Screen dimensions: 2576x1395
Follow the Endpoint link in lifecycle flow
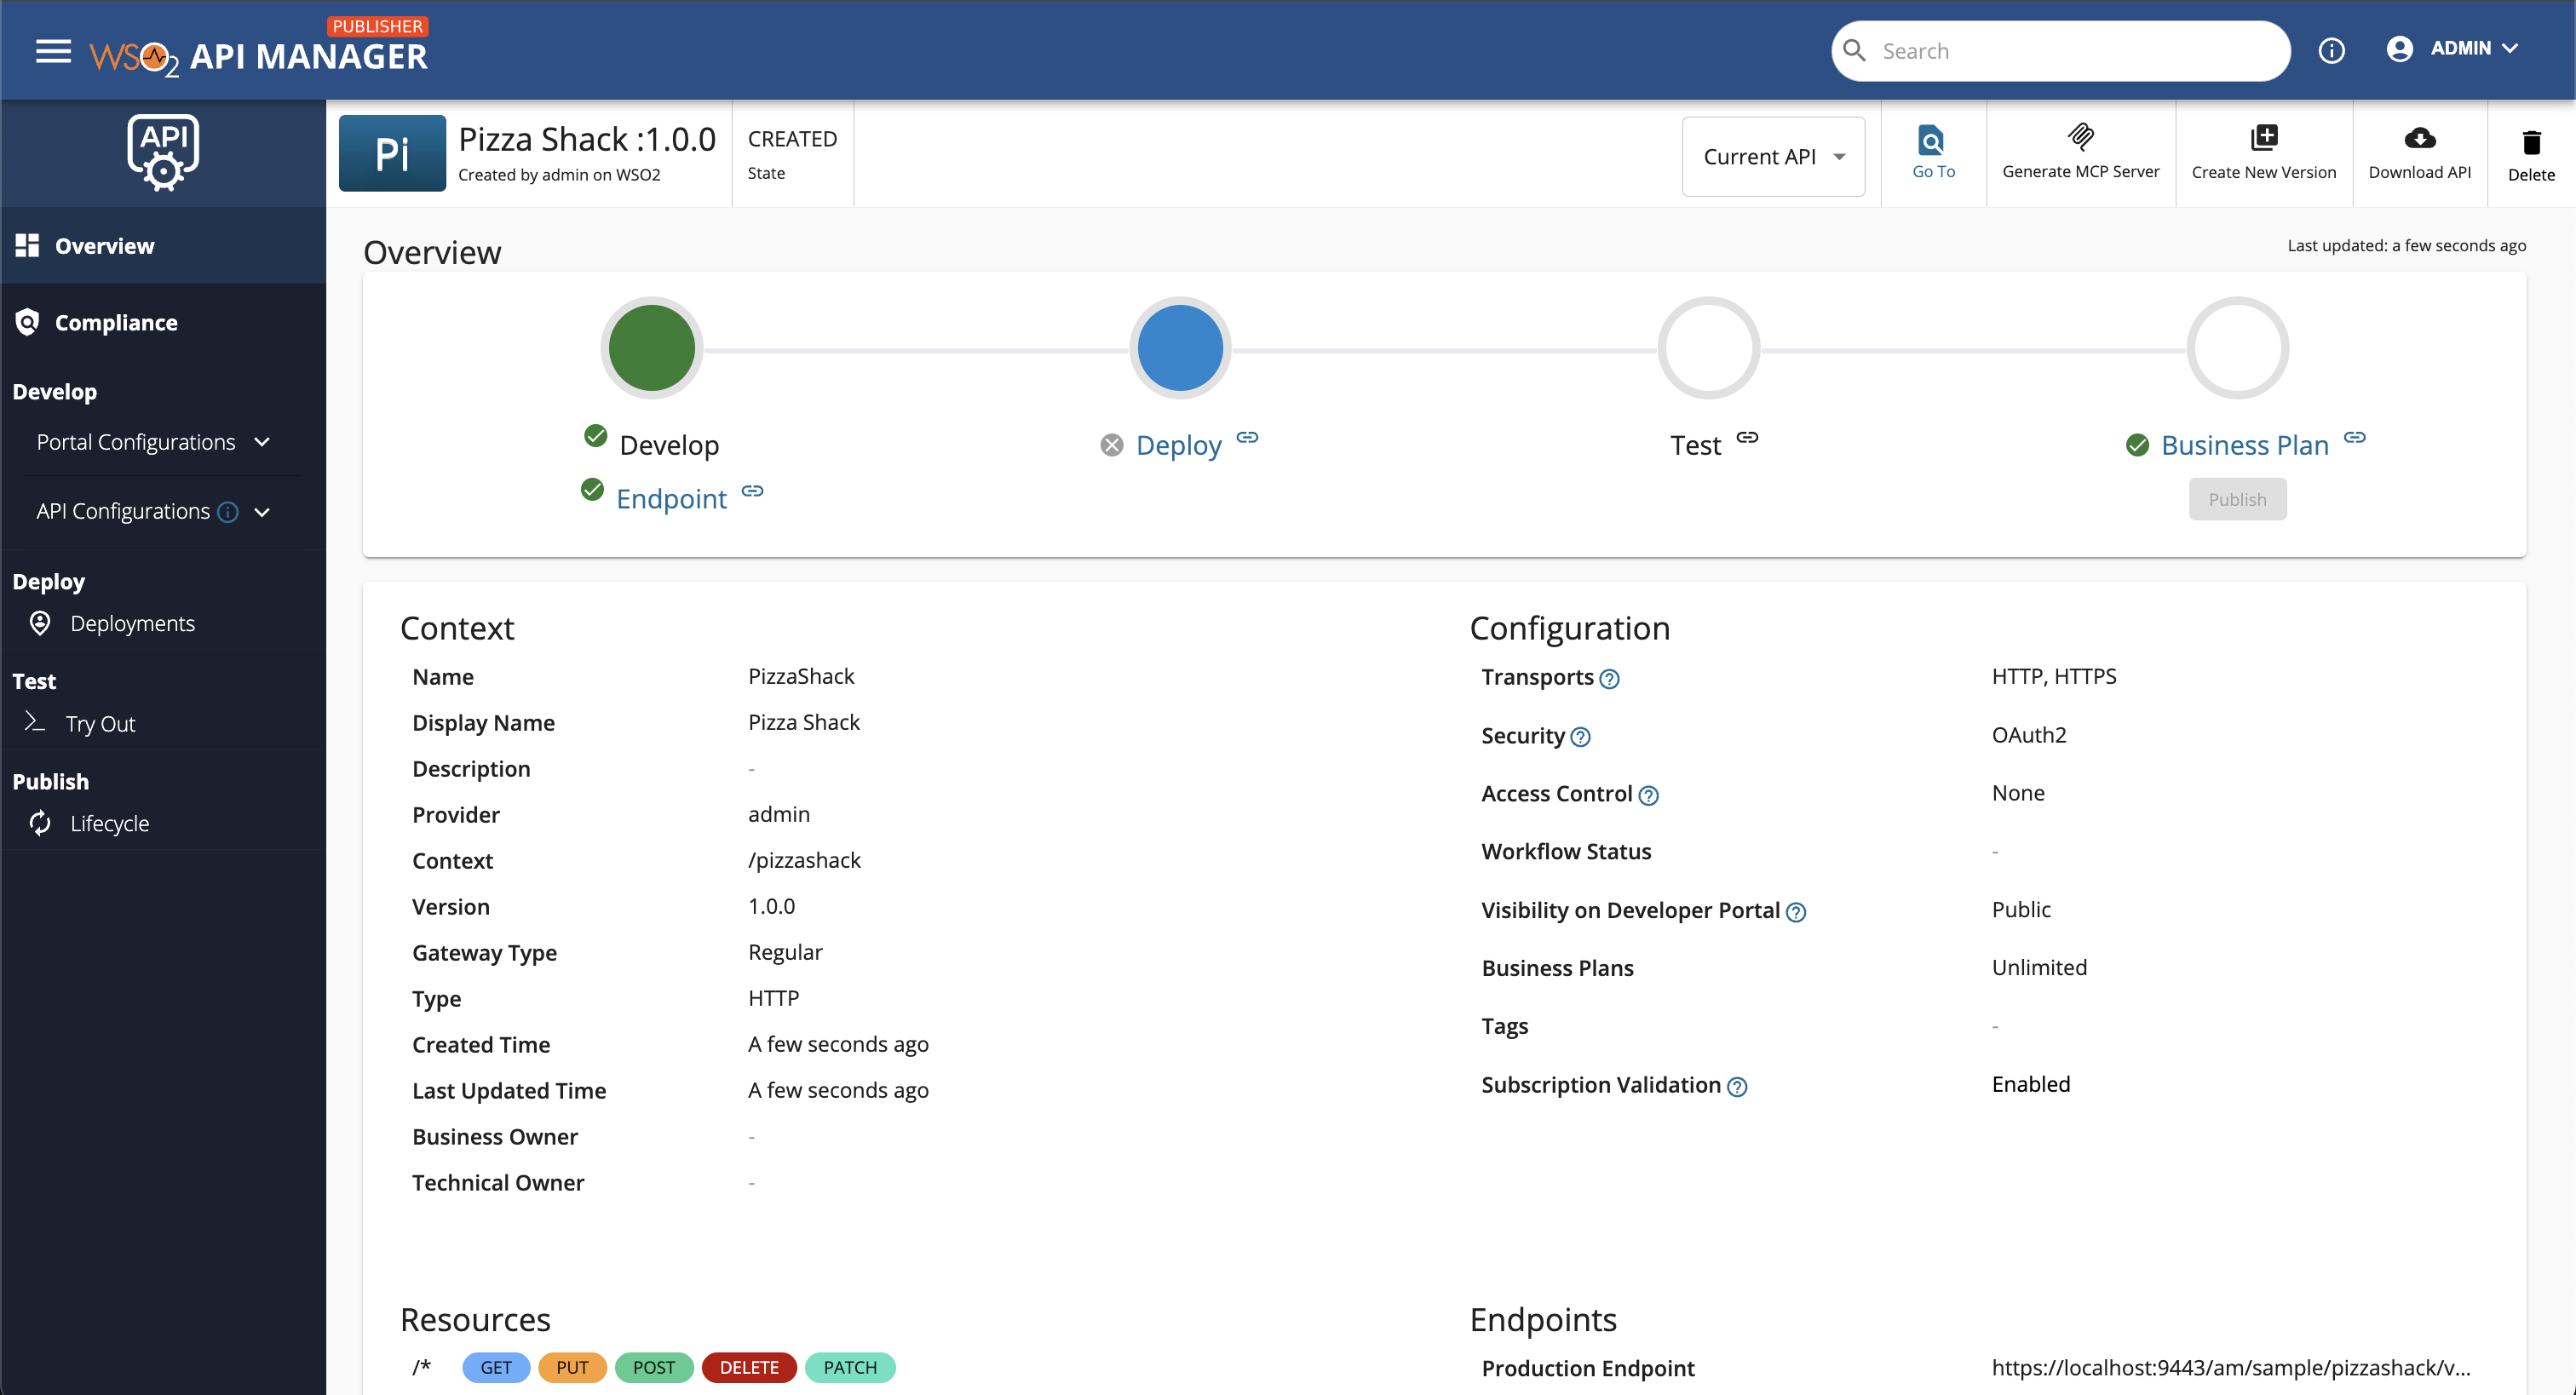tap(671, 498)
